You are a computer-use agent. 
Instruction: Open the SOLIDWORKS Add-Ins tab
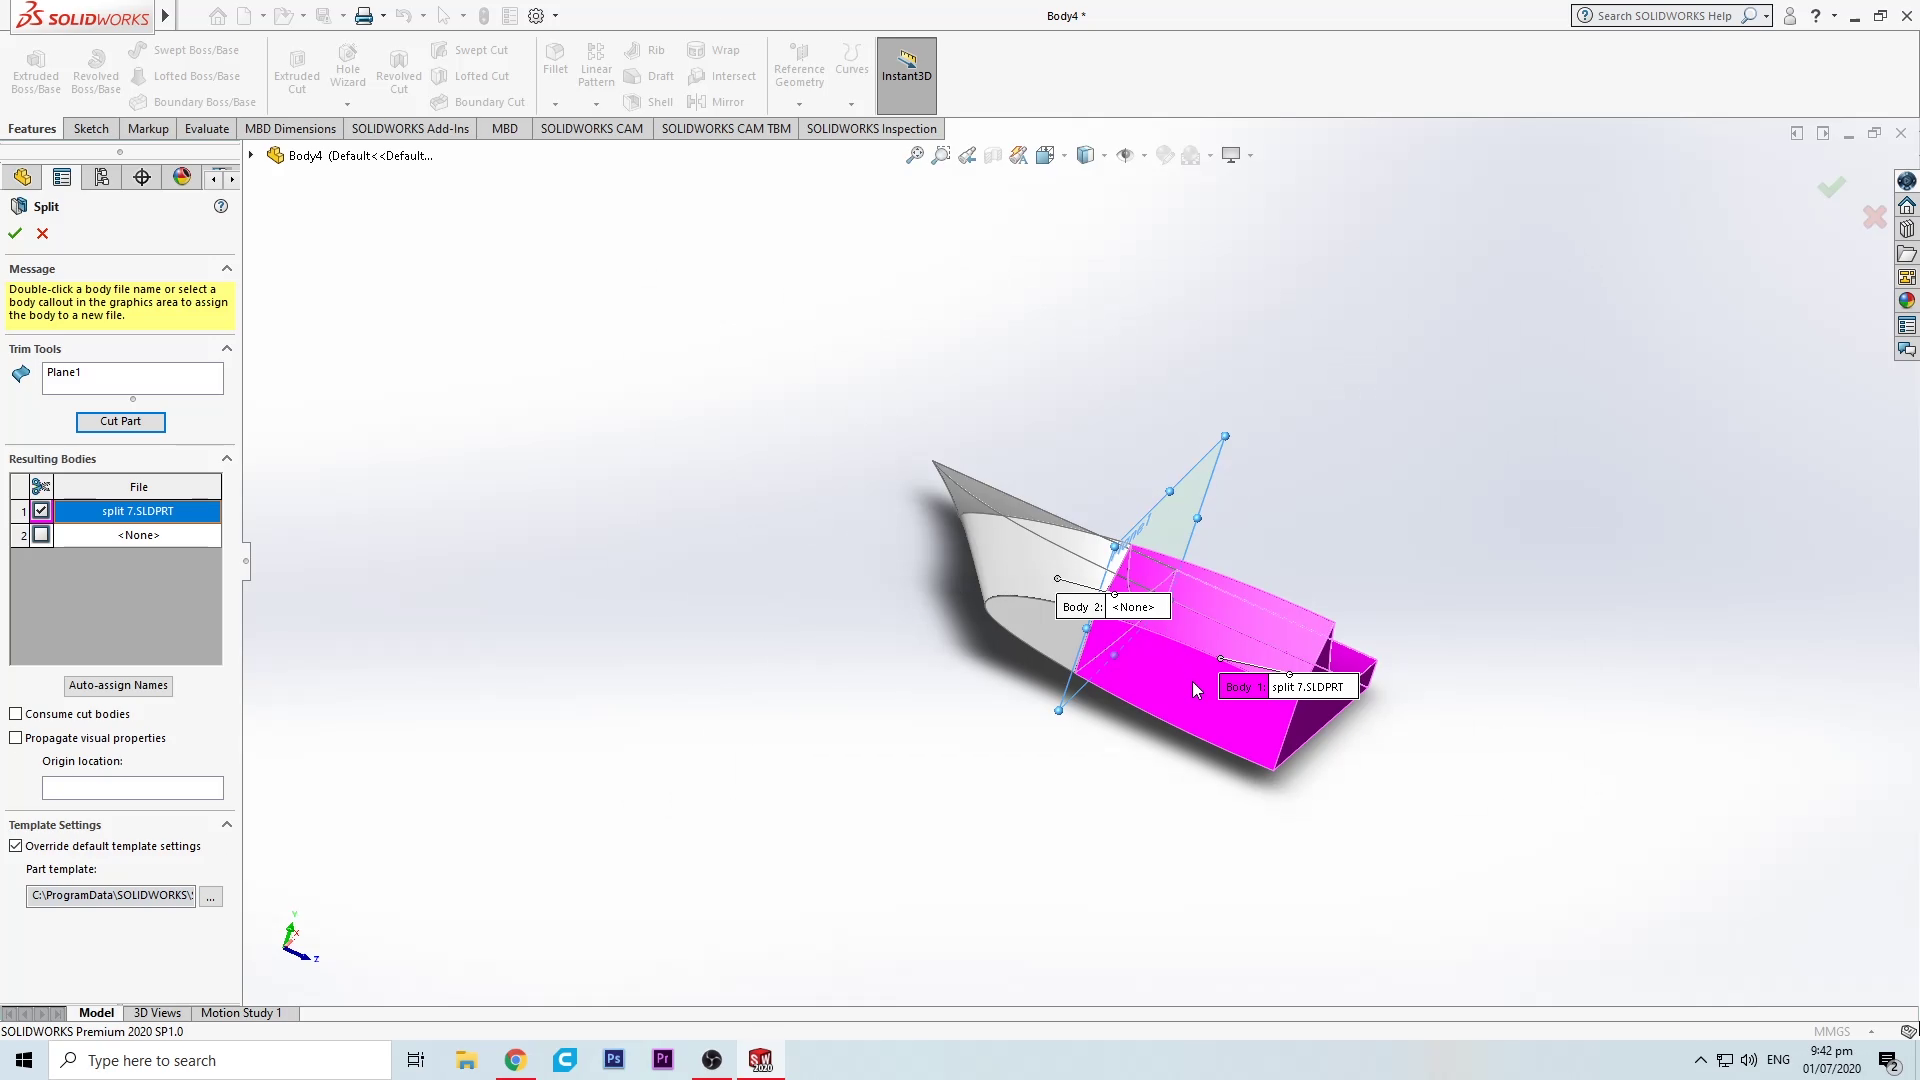click(410, 129)
